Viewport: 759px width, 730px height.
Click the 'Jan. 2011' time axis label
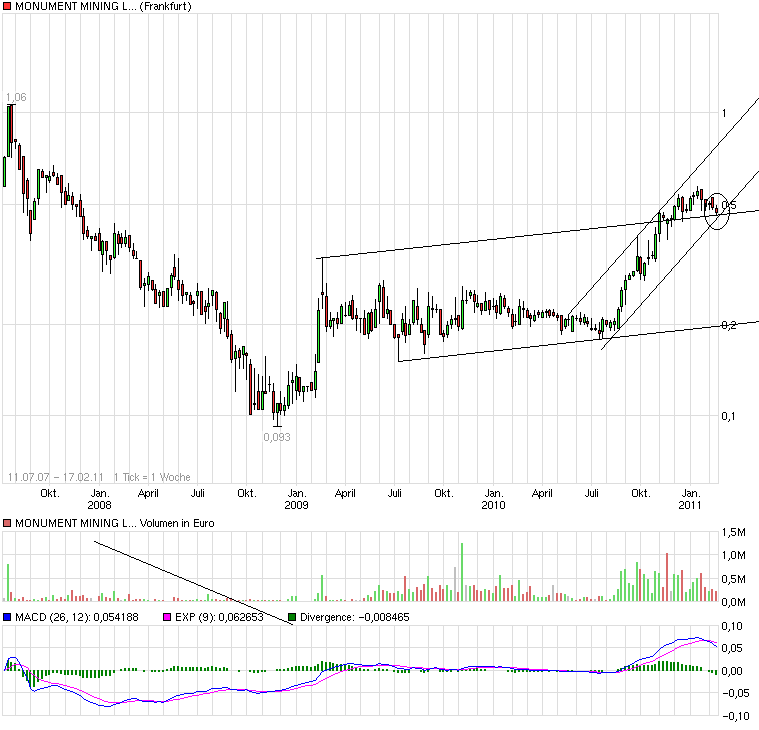click(x=690, y=499)
